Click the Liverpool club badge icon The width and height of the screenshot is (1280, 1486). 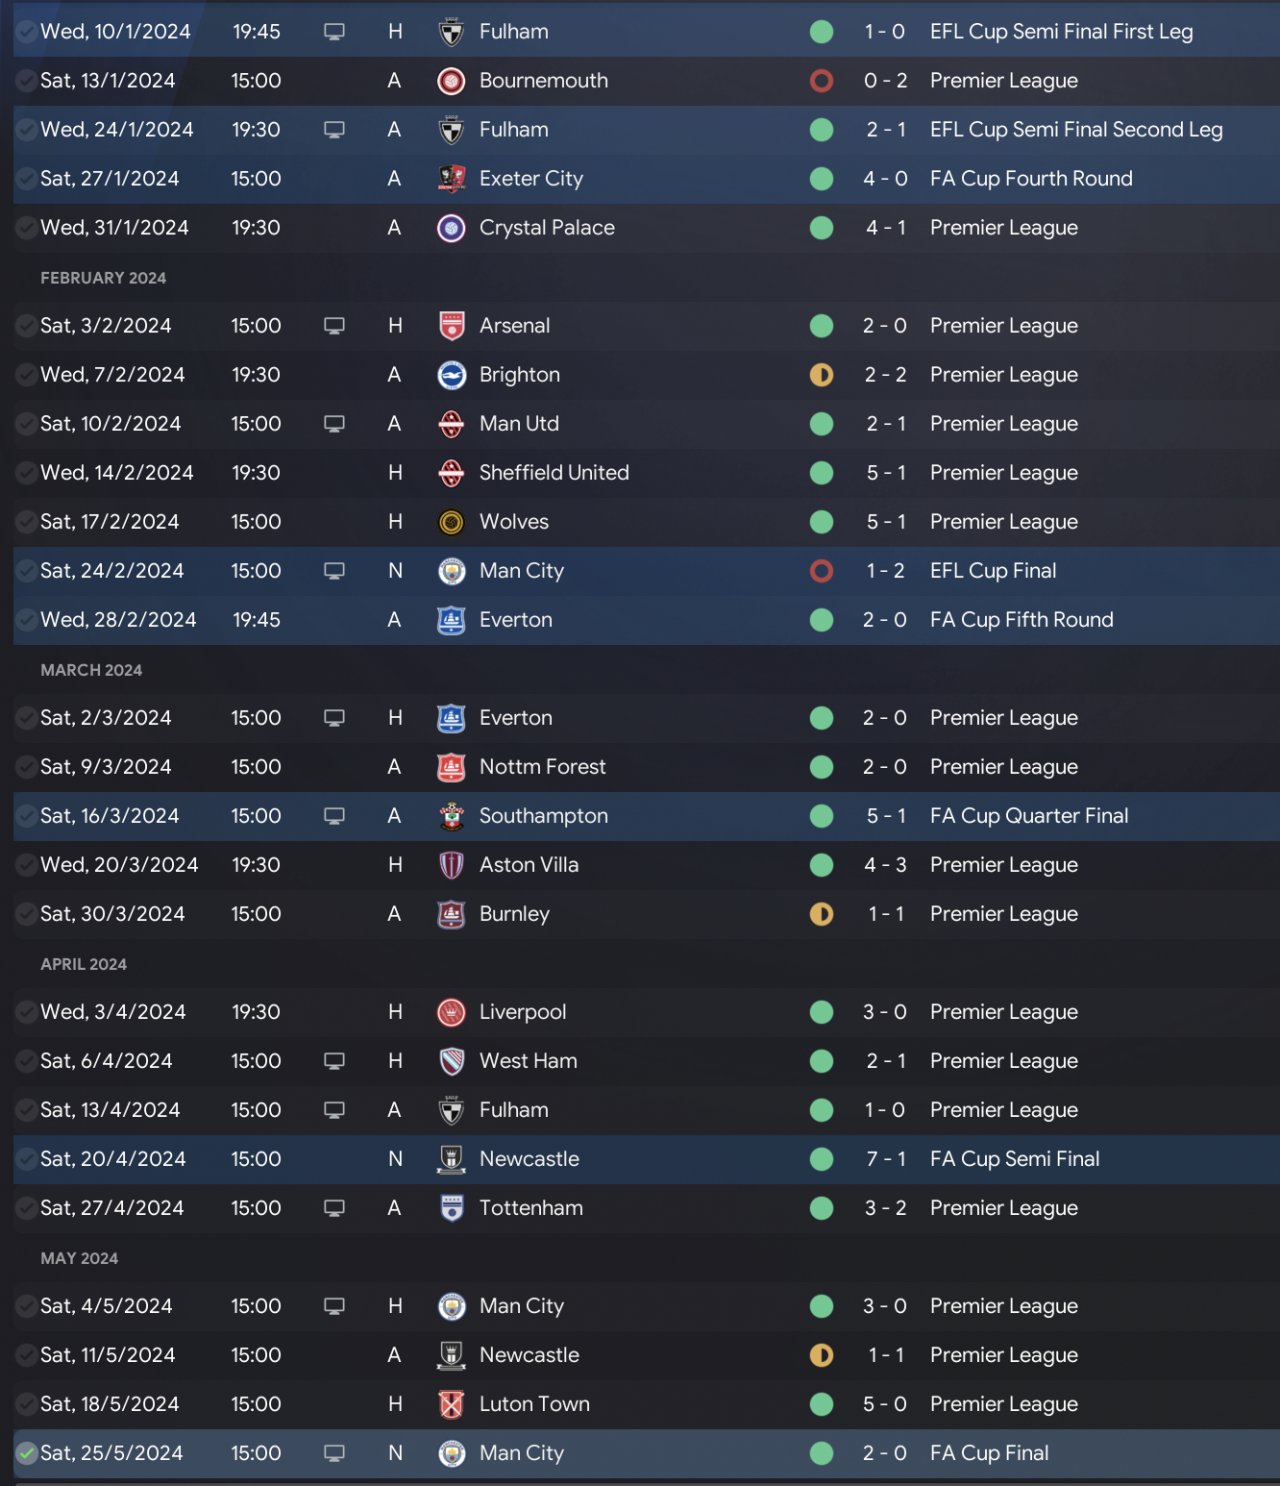[452, 1012]
